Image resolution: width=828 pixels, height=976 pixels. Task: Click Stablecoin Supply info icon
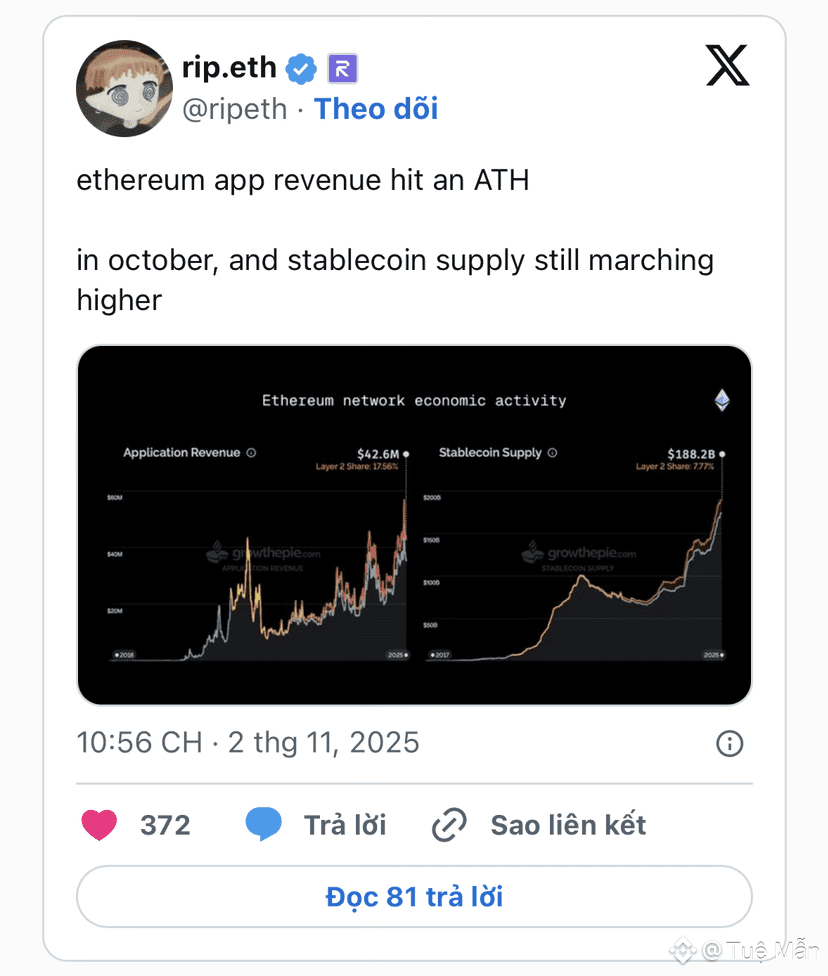click(553, 453)
